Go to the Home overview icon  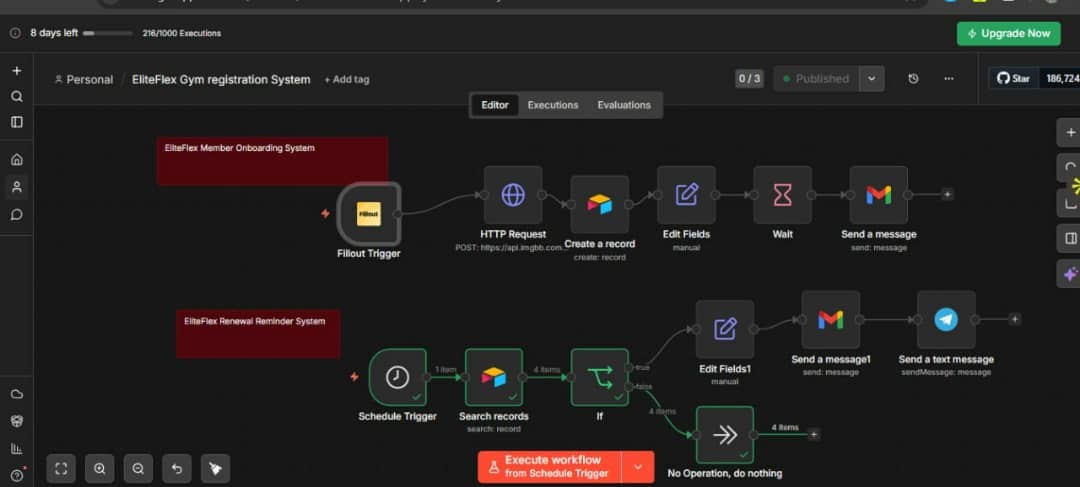[x=17, y=160]
